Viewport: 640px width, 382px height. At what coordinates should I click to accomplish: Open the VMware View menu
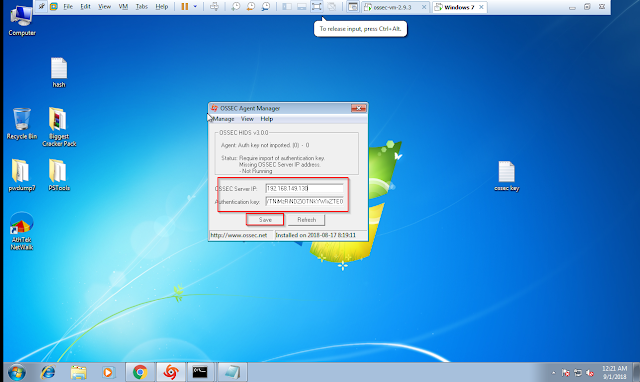click(x=104, y=7)
